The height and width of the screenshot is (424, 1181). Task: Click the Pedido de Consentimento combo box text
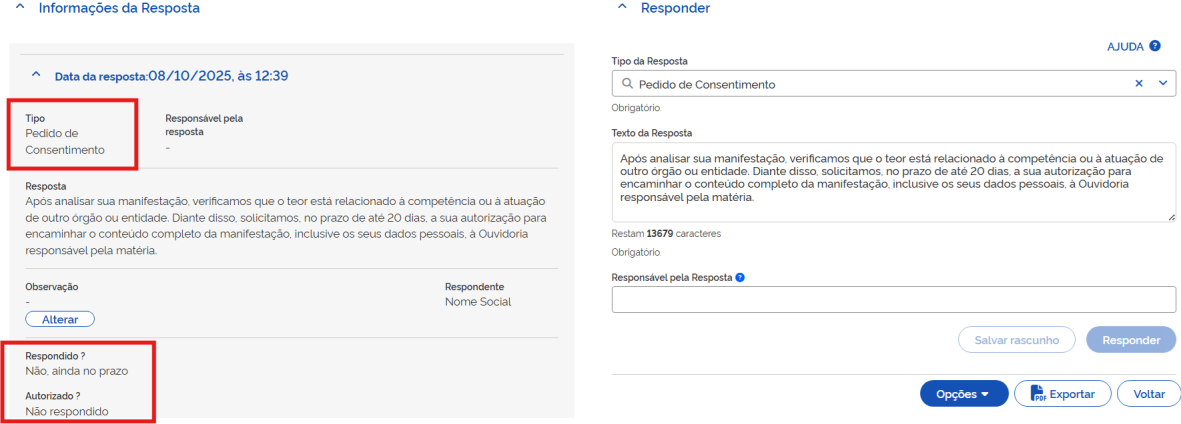click(707, 85)
